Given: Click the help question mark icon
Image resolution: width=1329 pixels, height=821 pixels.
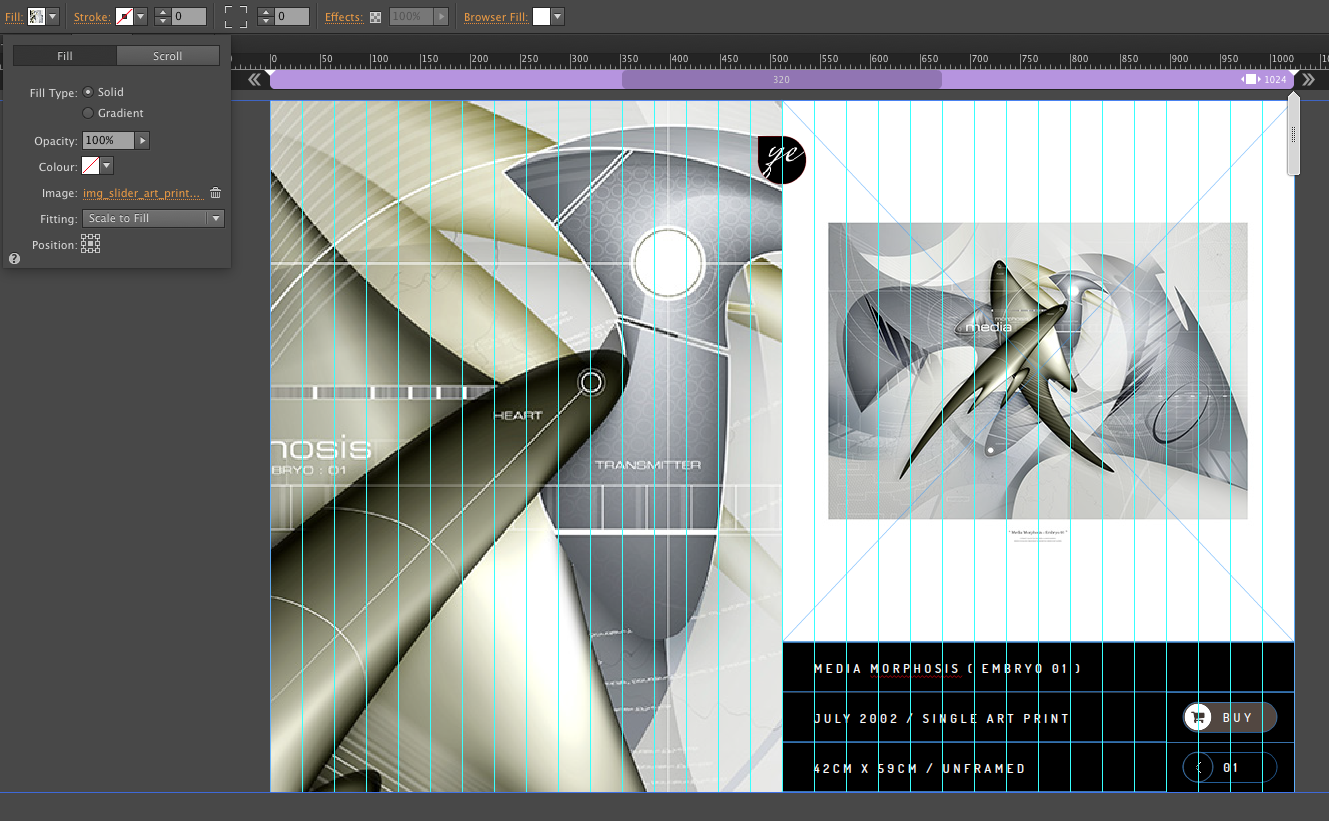Looking at the screenshot, I should coord(14,258).
